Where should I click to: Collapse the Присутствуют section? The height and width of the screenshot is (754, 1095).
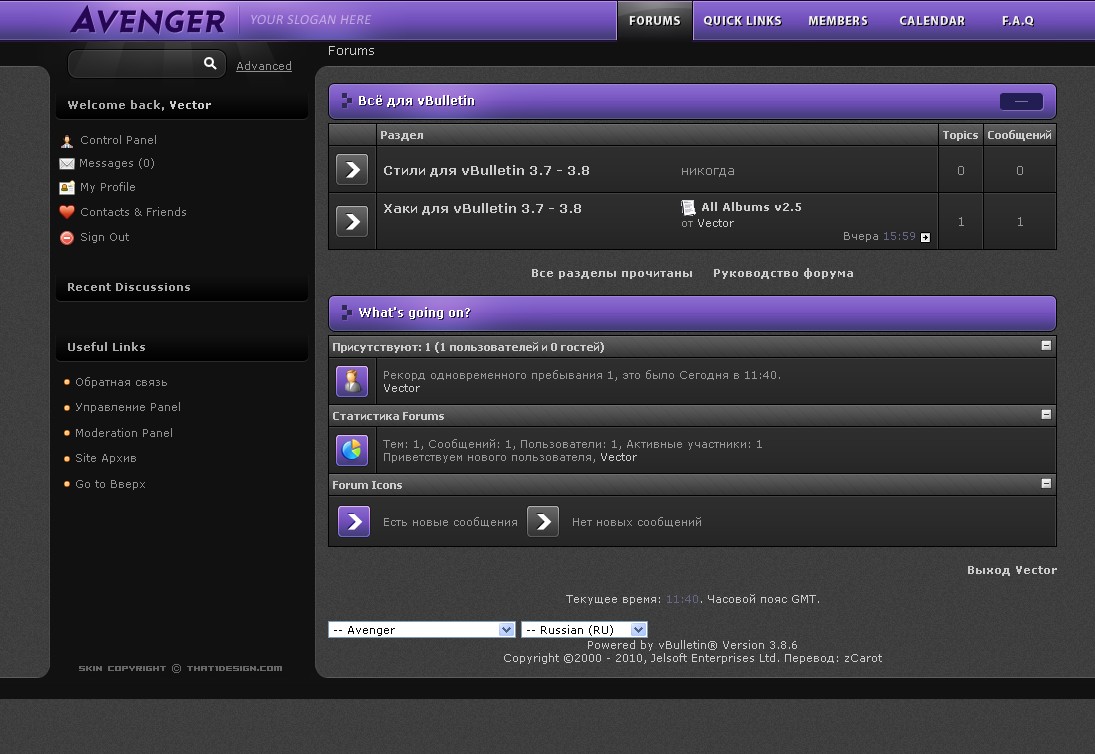click(x=1046, y=346)
